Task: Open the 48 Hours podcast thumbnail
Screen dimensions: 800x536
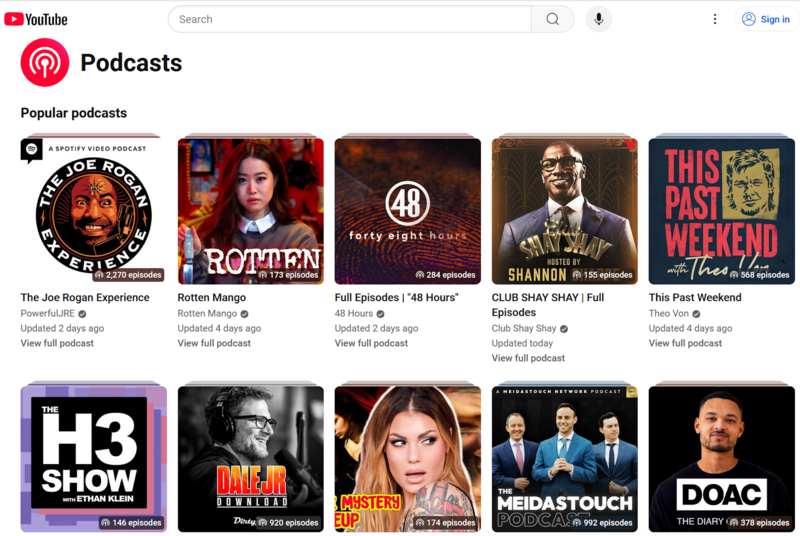Action: [x=408, y=211]
